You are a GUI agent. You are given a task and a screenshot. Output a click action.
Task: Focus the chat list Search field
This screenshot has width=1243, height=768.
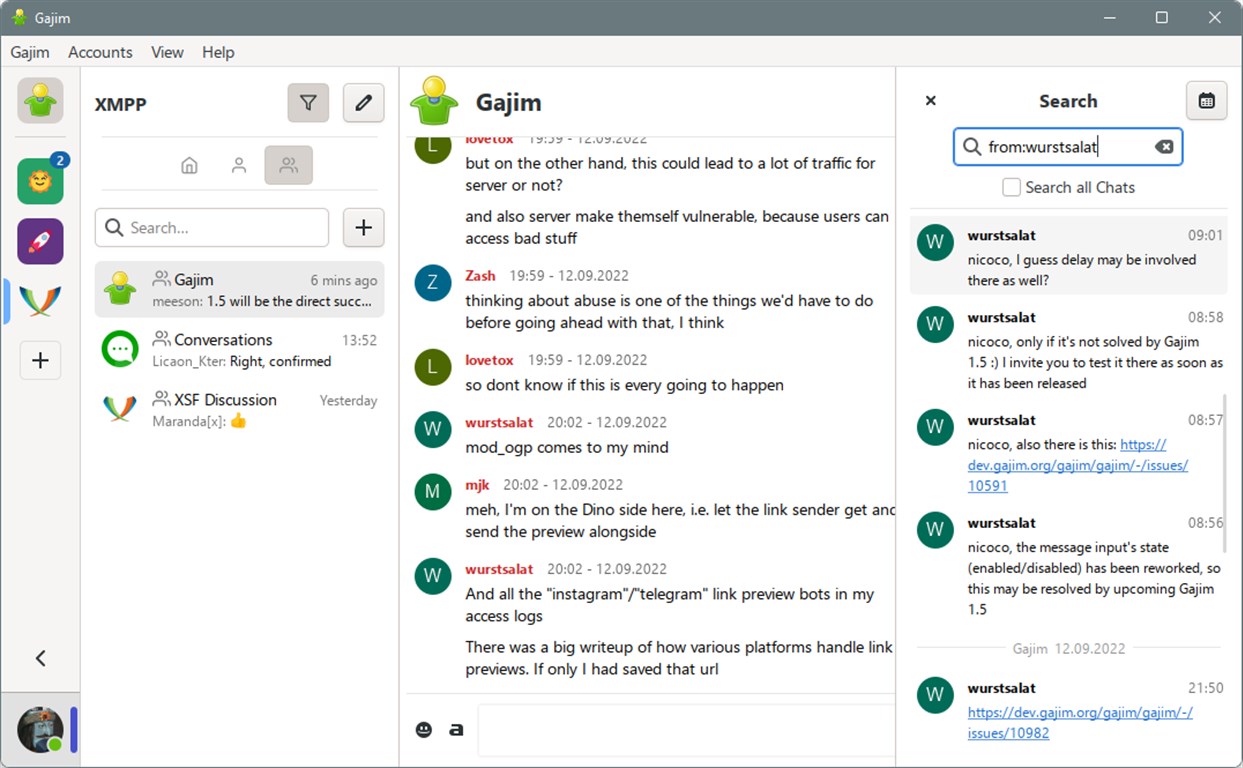pos(212,228)
